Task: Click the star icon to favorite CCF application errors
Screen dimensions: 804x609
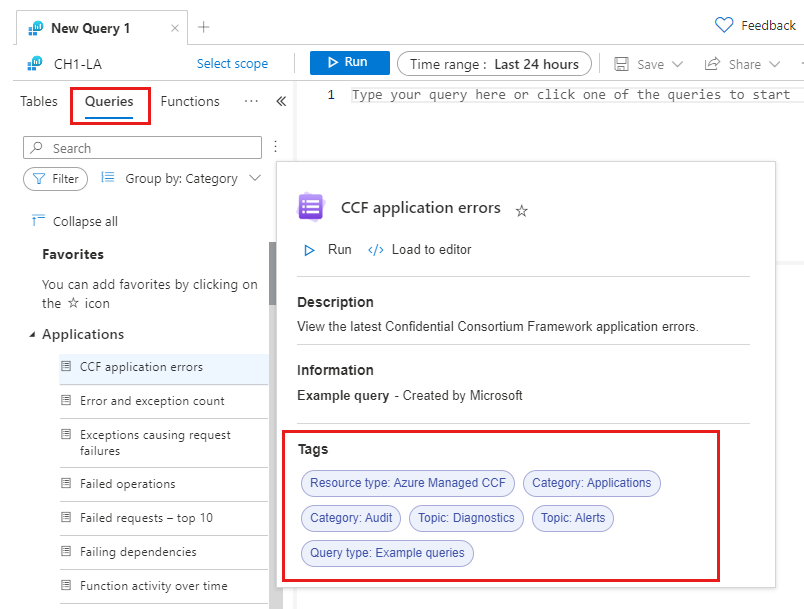Action: tap(521, 211)
